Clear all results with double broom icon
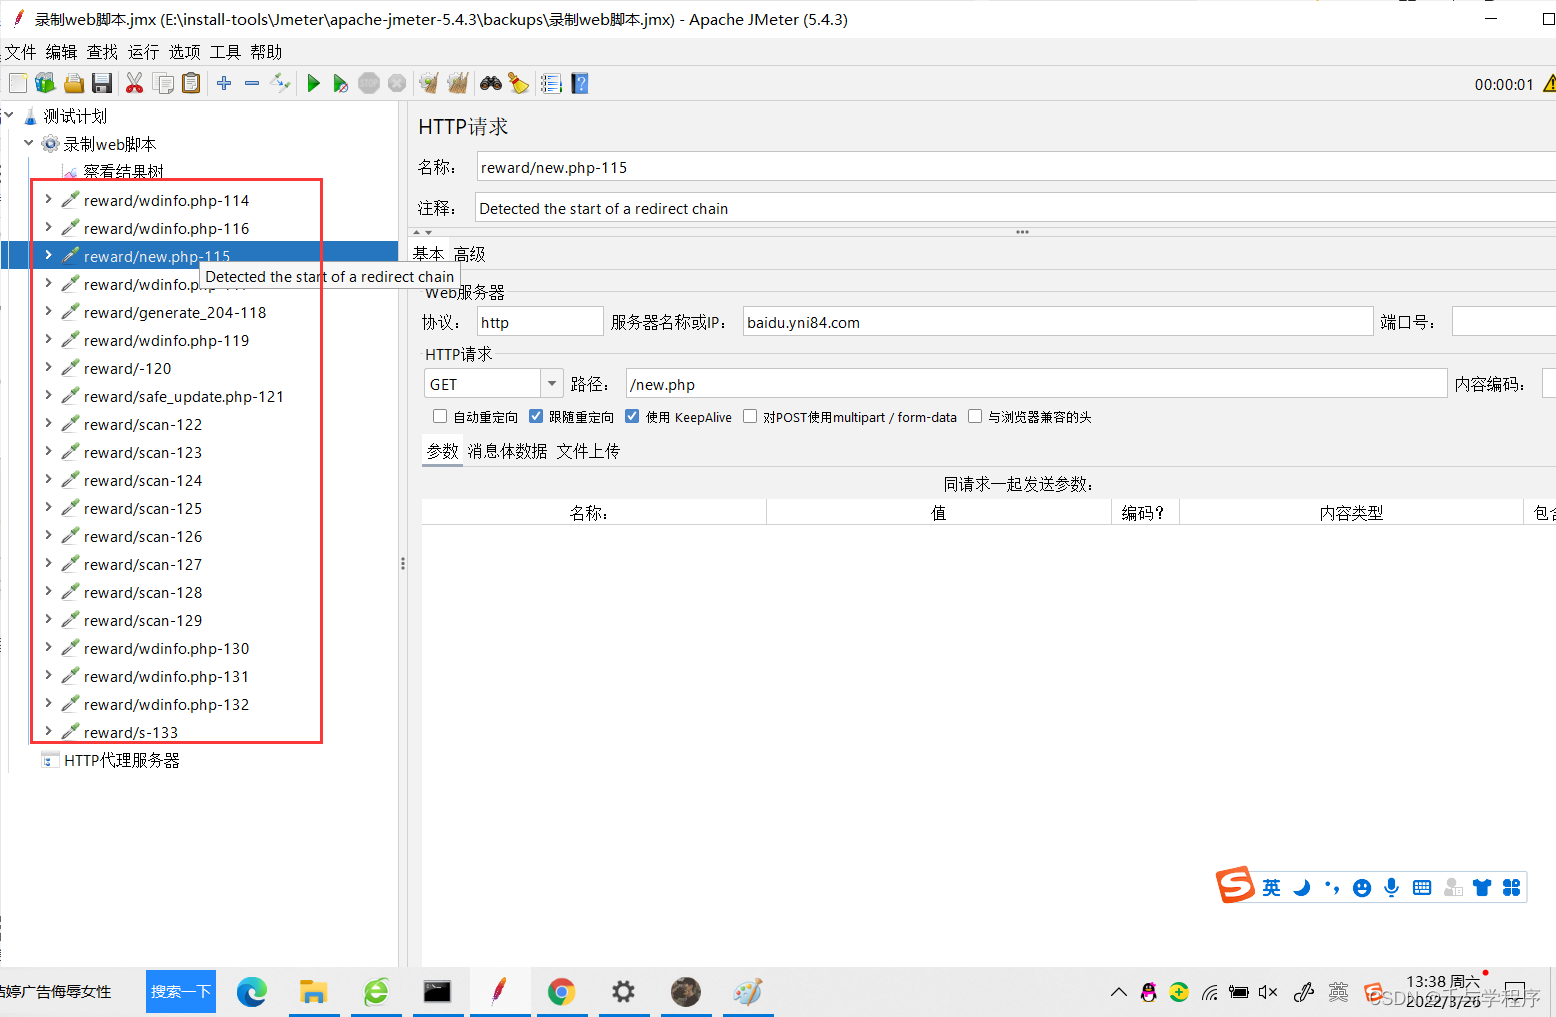The height and width of the screenshot is (1017, 1556). [458, 83]
